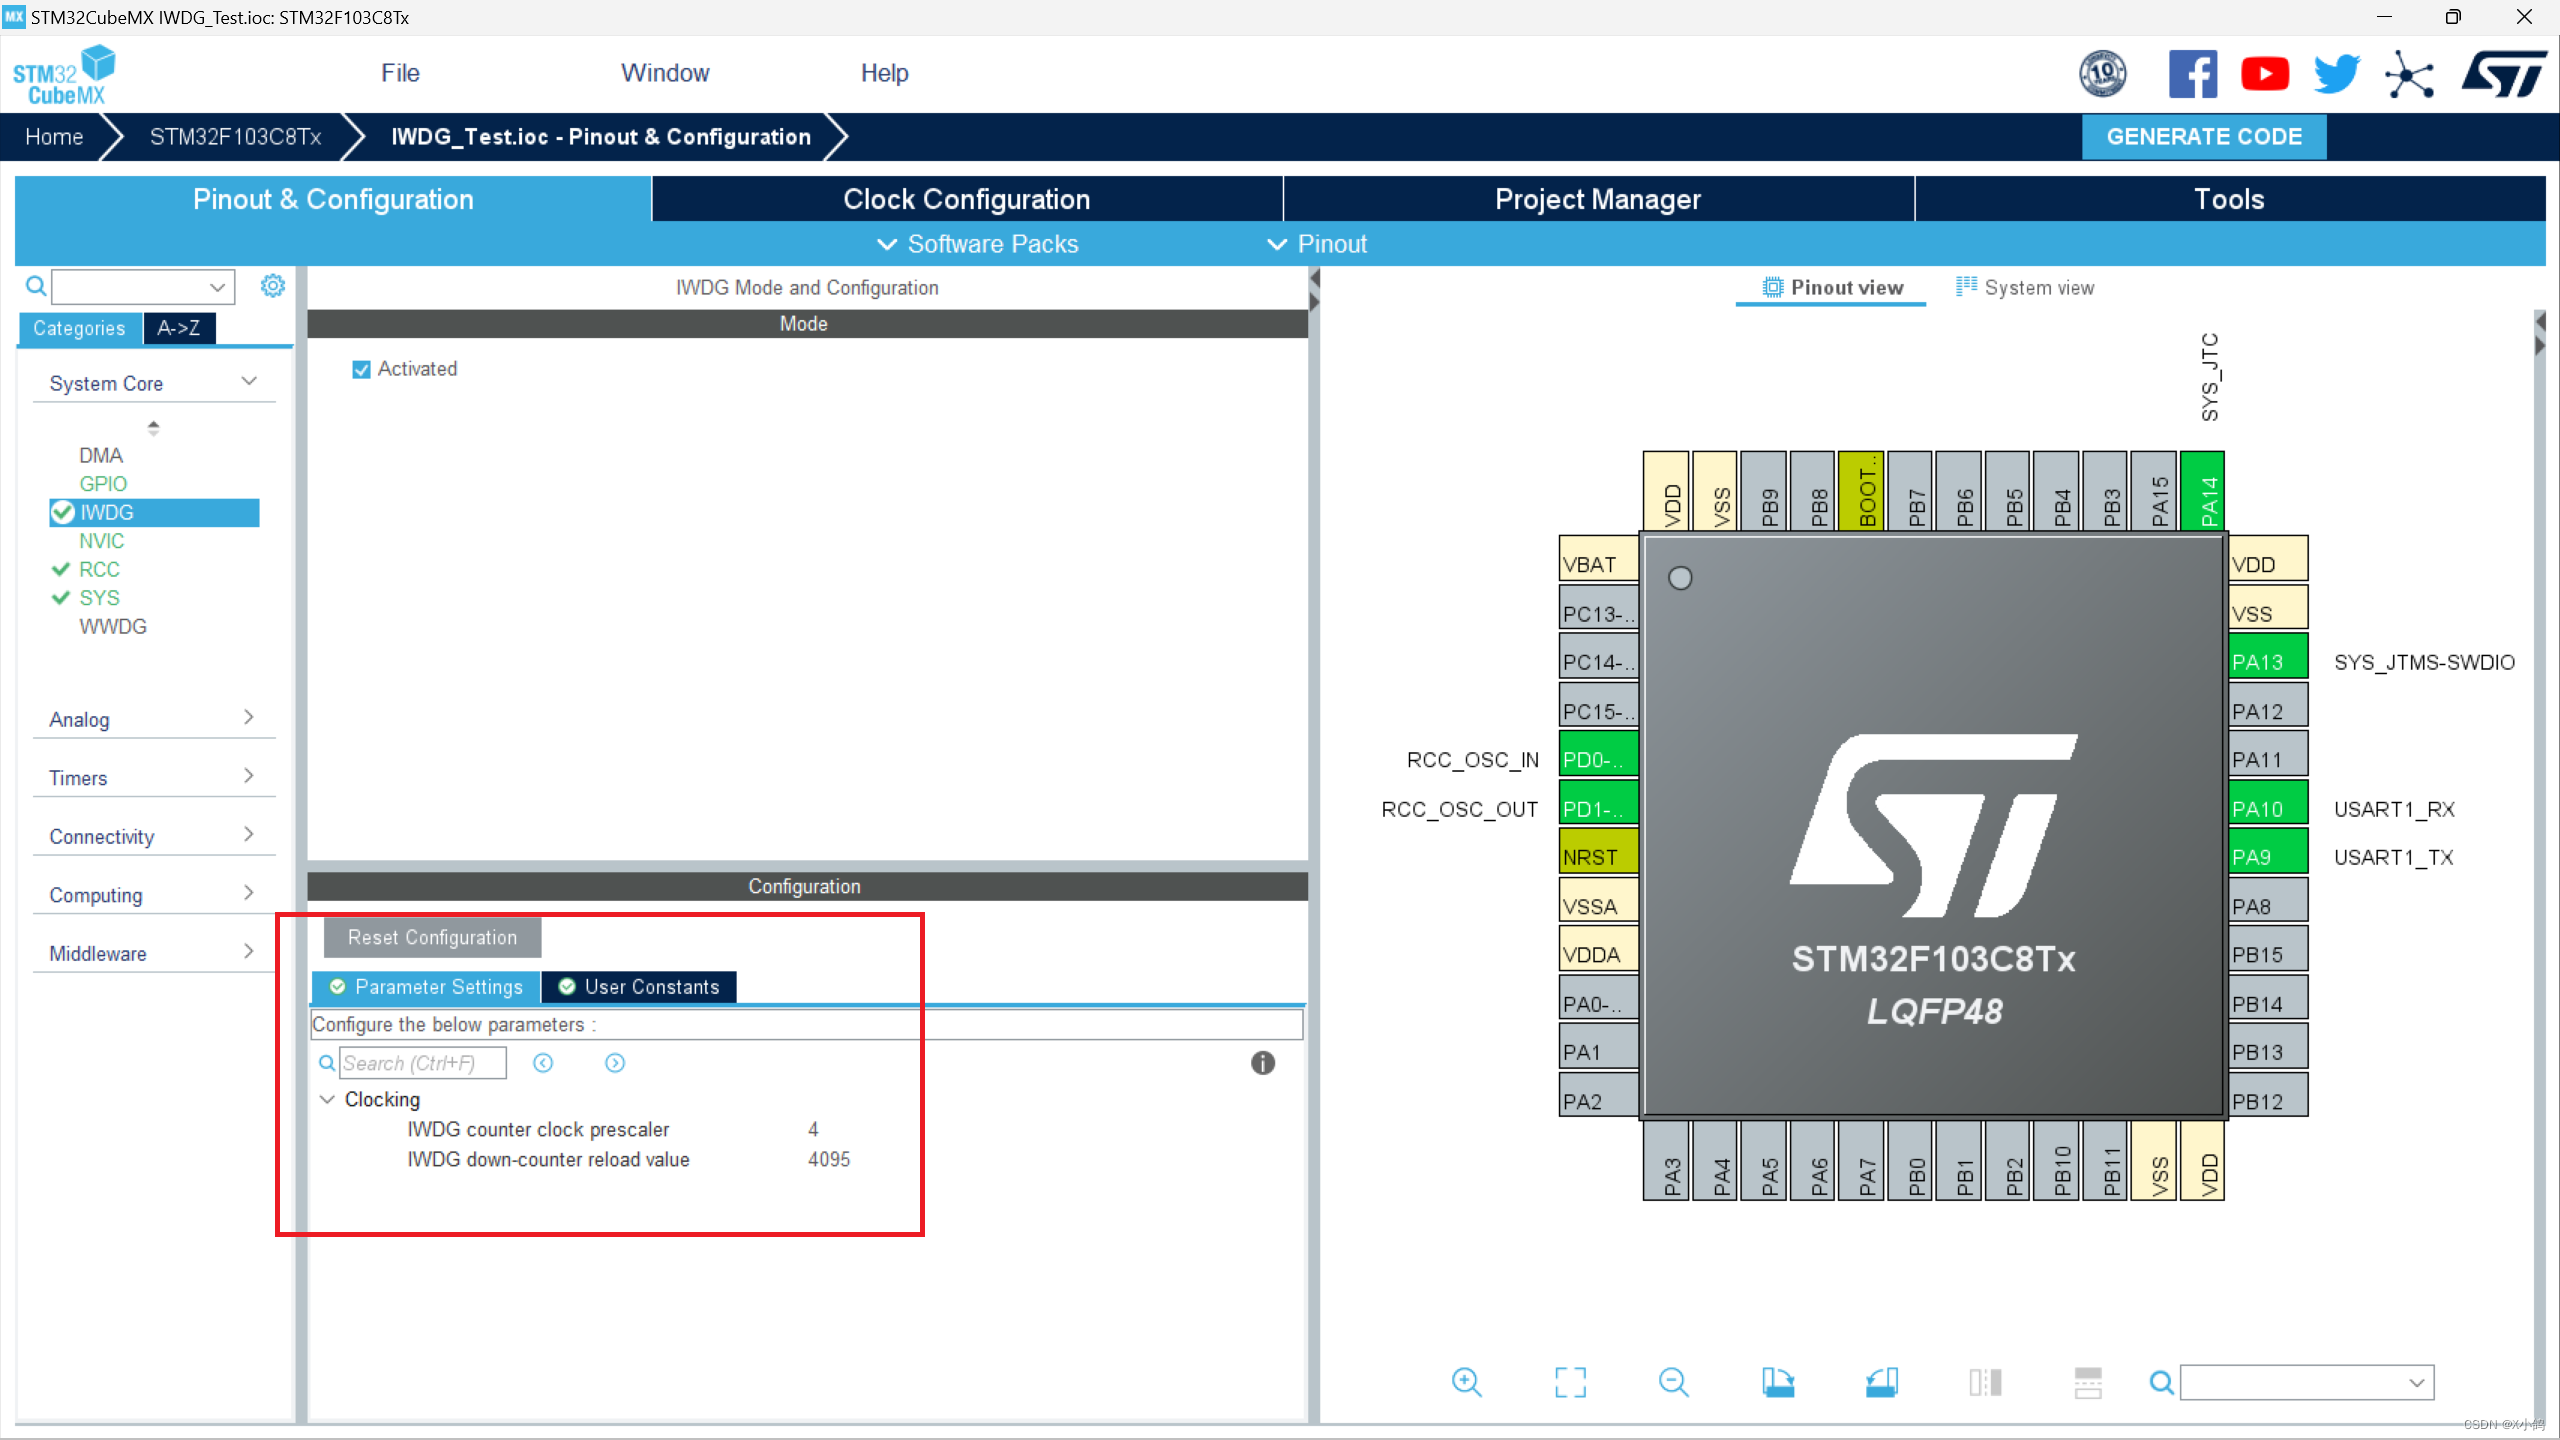Expand the Analog category
Viewport: 2560px width, 1440px height.
click(x=151, y=717)
